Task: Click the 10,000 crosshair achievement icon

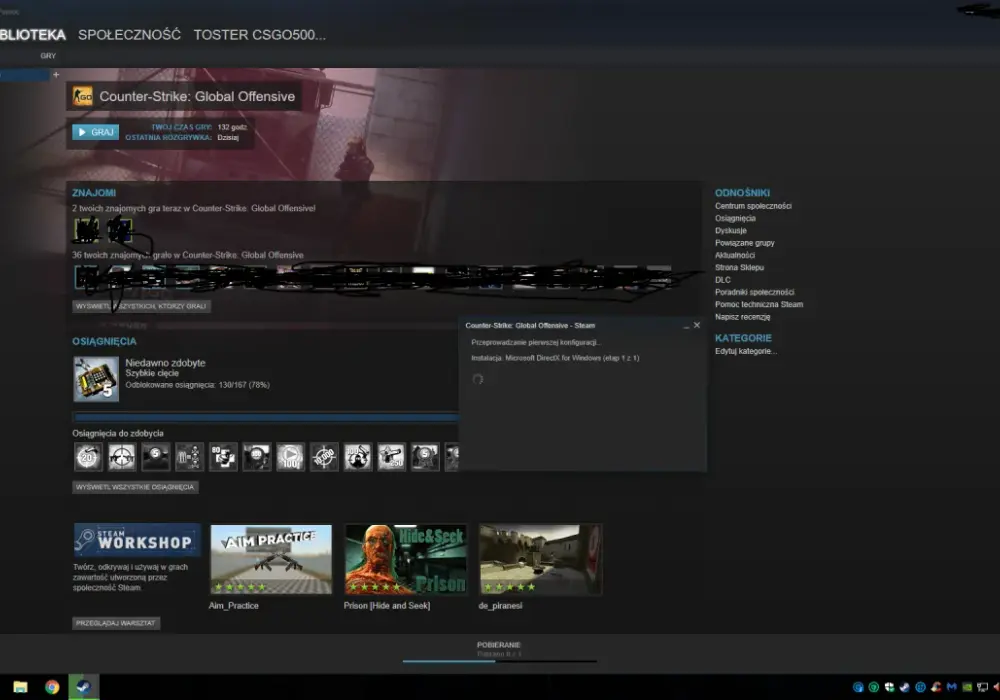Action: (324, 456)
